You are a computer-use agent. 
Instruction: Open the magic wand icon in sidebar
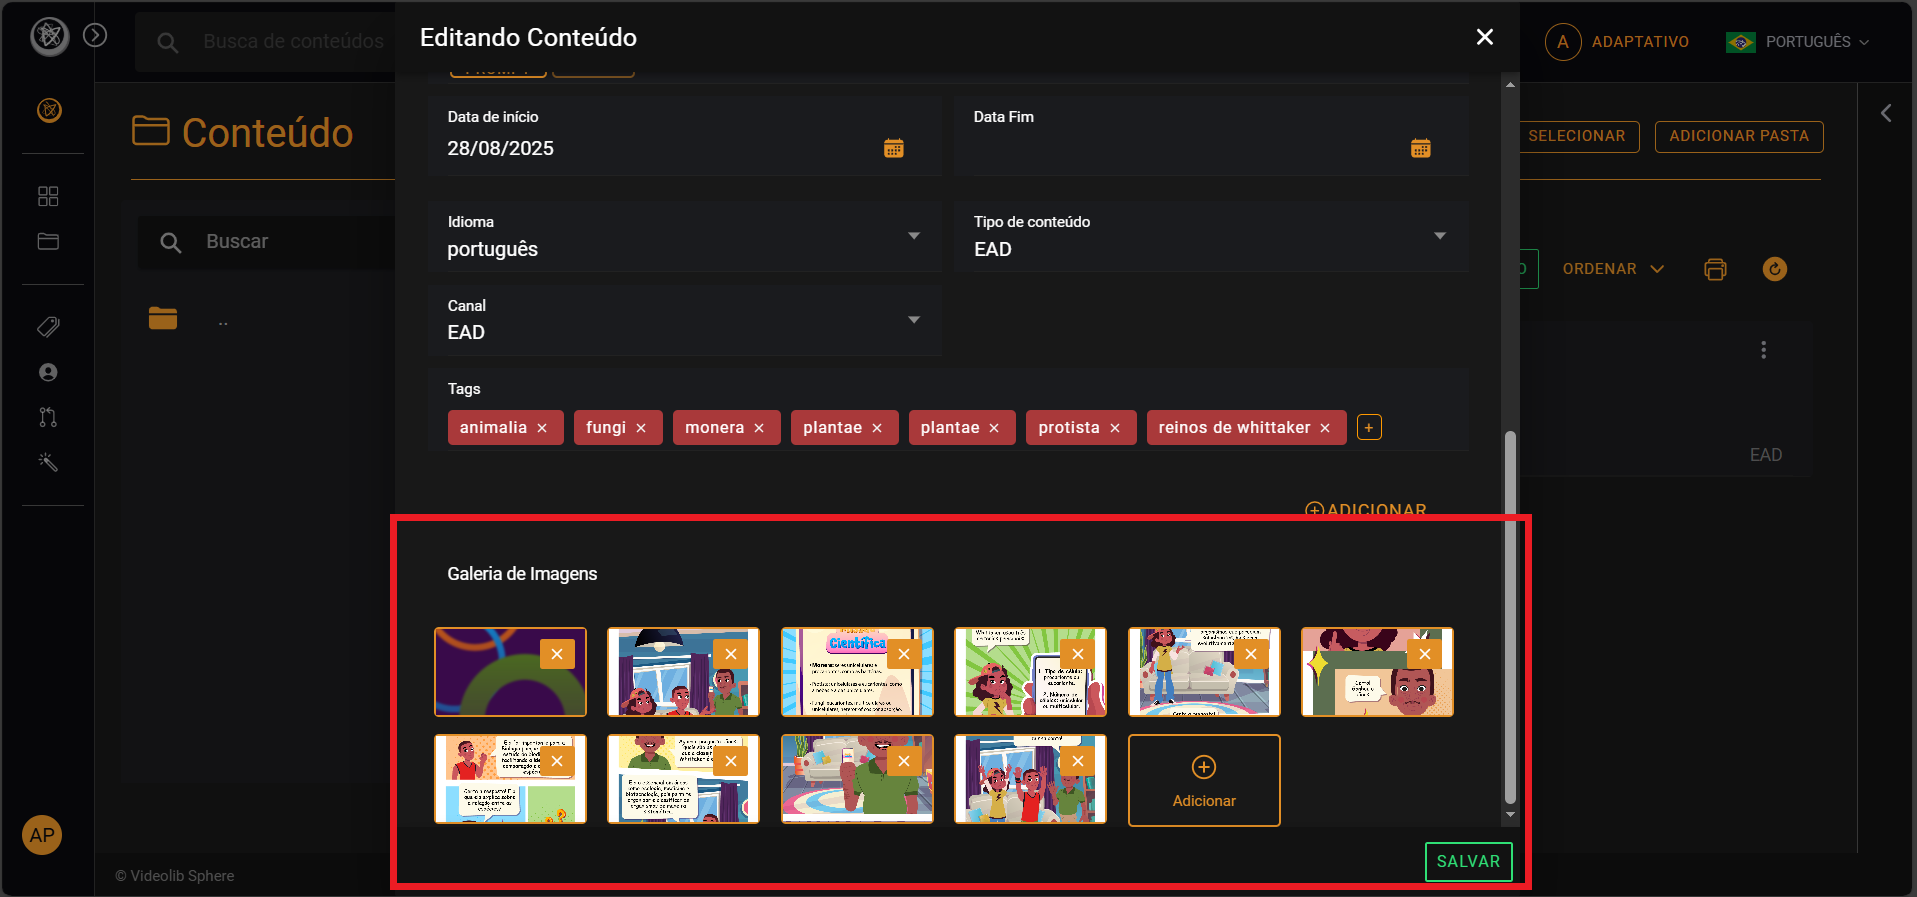pos(48,462)
